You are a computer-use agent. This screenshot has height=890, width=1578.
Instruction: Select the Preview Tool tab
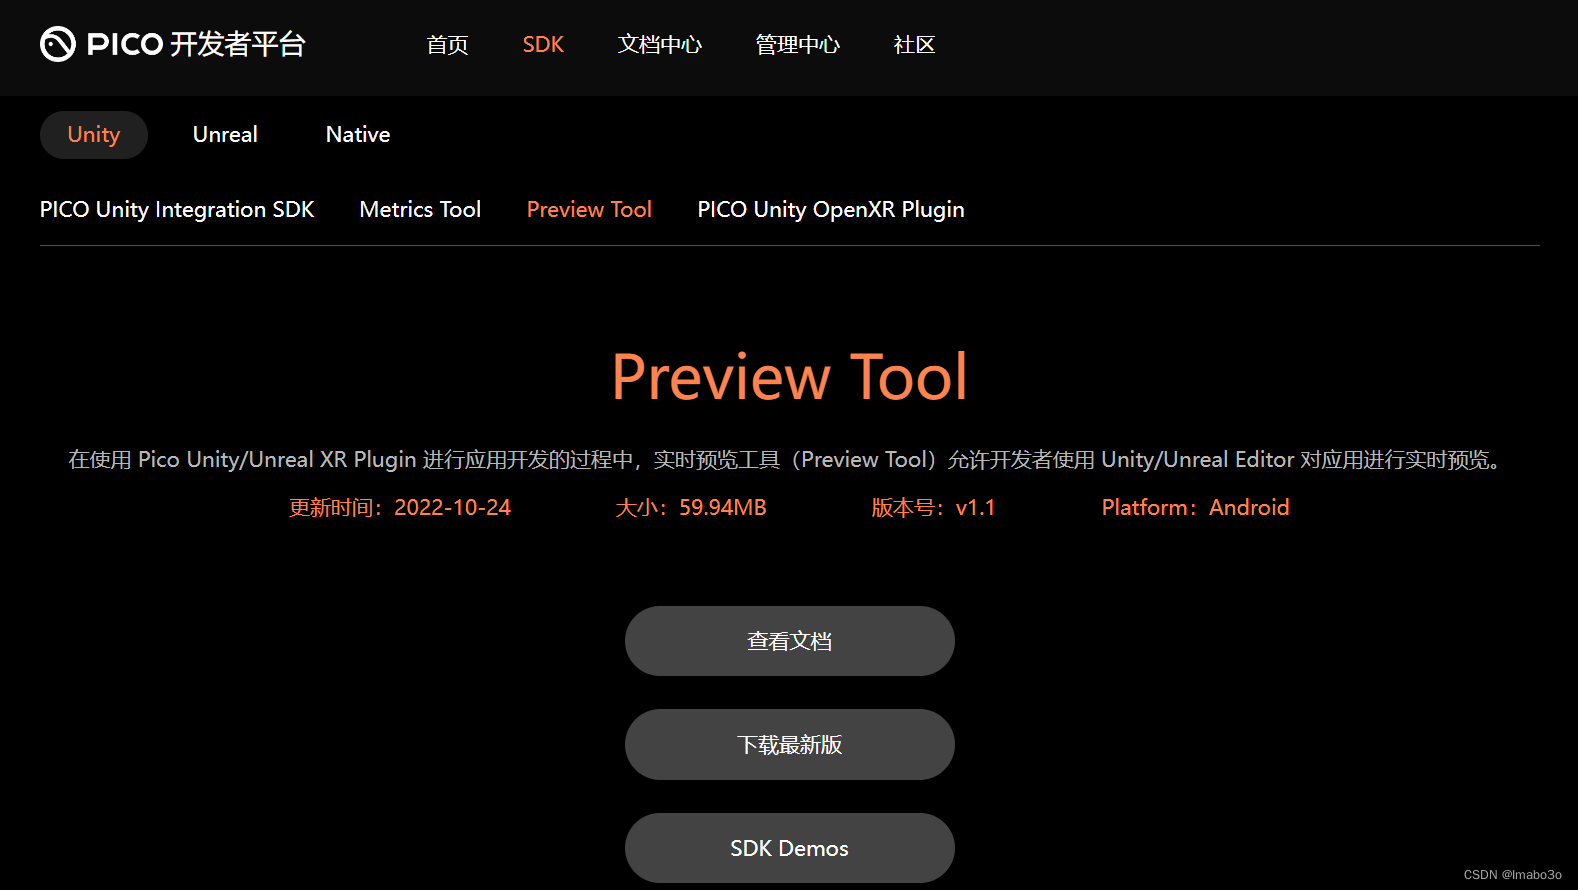click(x=589, y=210)
